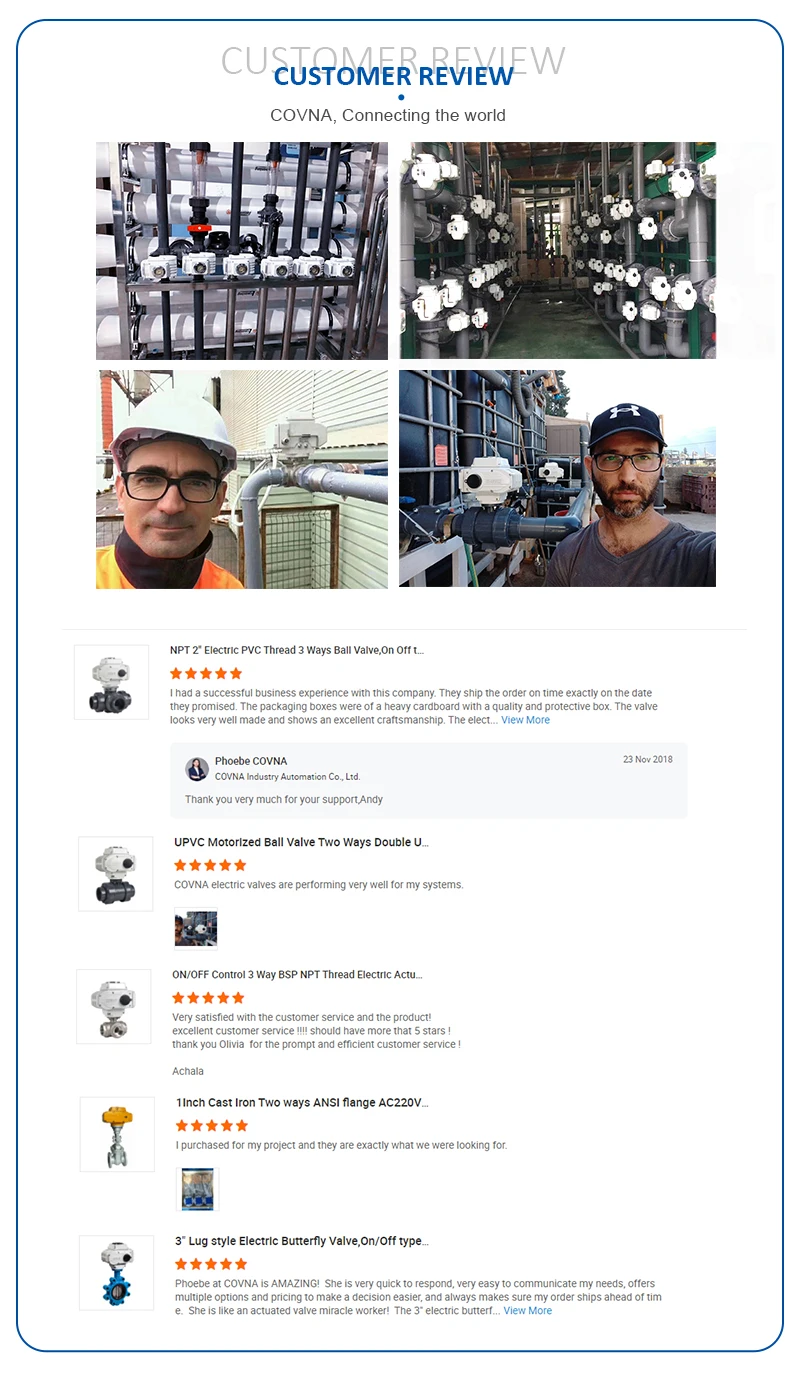Open the UPVC Motorized Ball Valve Two Ways title
800x1376 pixels.
tap(302, 842)
